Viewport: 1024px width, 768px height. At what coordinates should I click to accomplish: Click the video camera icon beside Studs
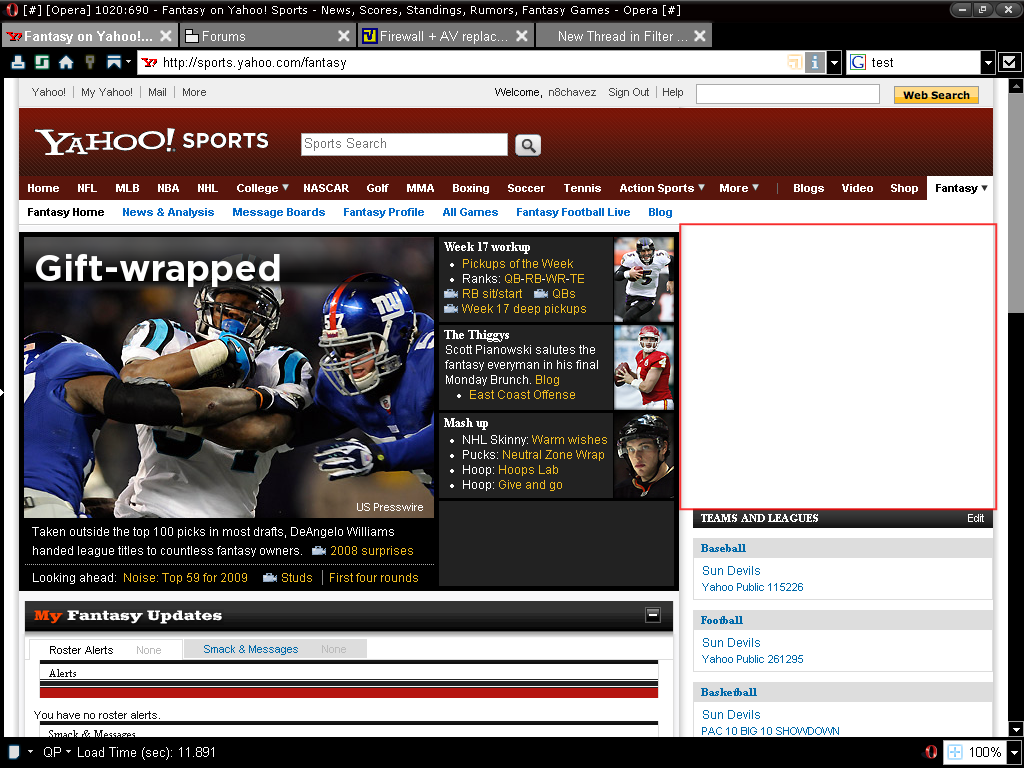click(270, 578)
